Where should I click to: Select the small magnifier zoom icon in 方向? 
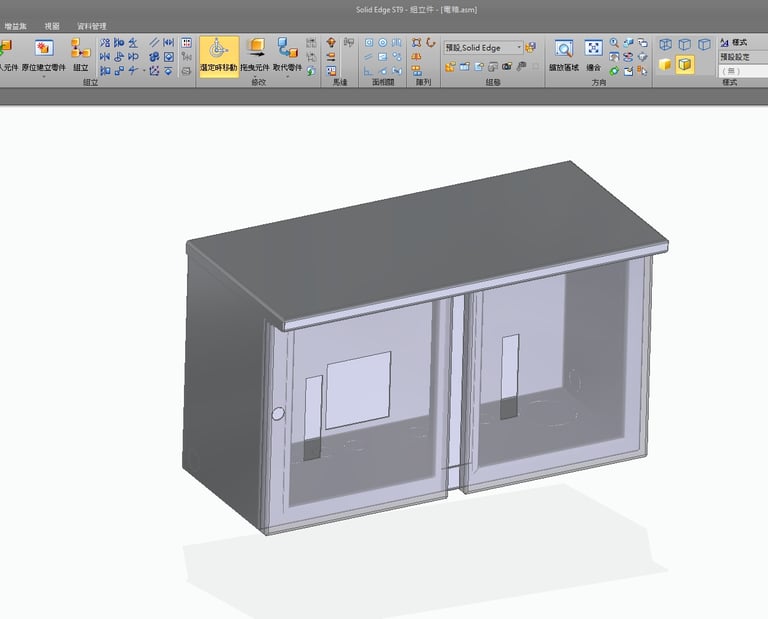coord(614,43)
